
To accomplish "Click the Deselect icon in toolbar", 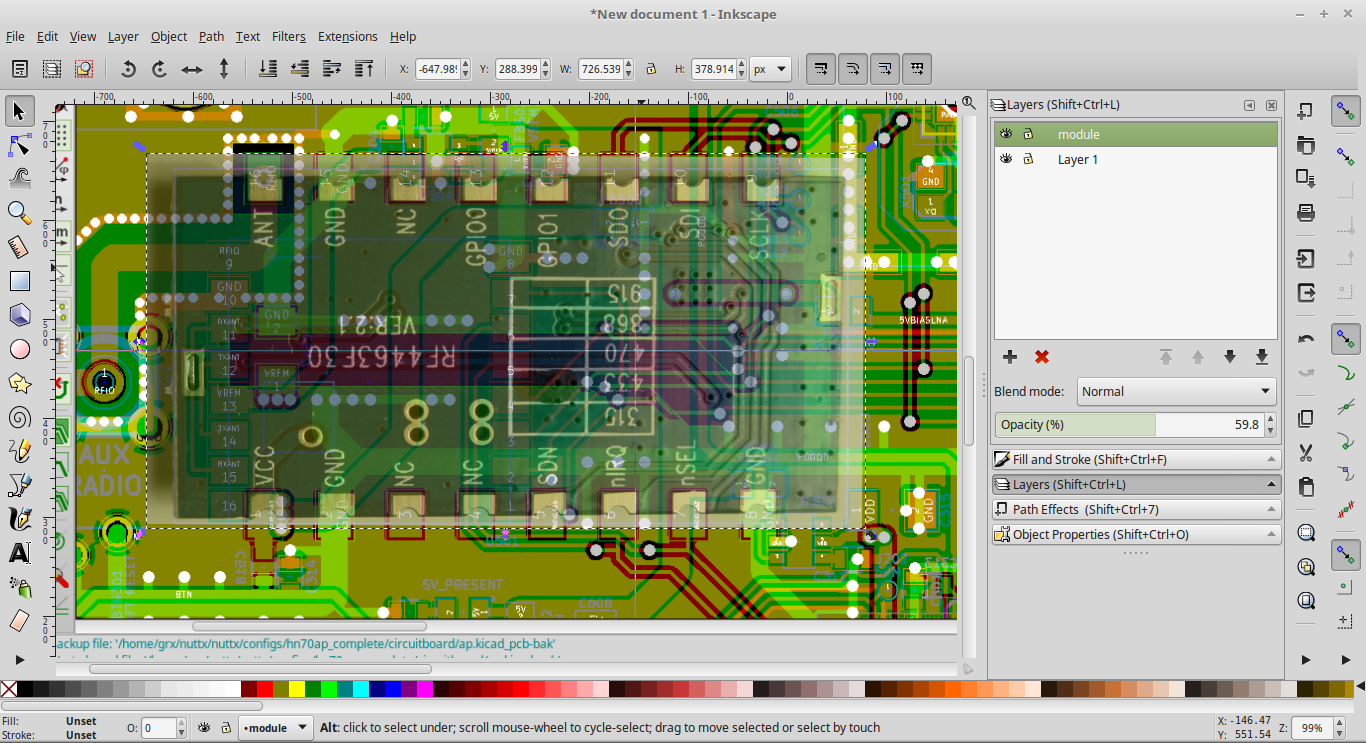I will (83, 69).
